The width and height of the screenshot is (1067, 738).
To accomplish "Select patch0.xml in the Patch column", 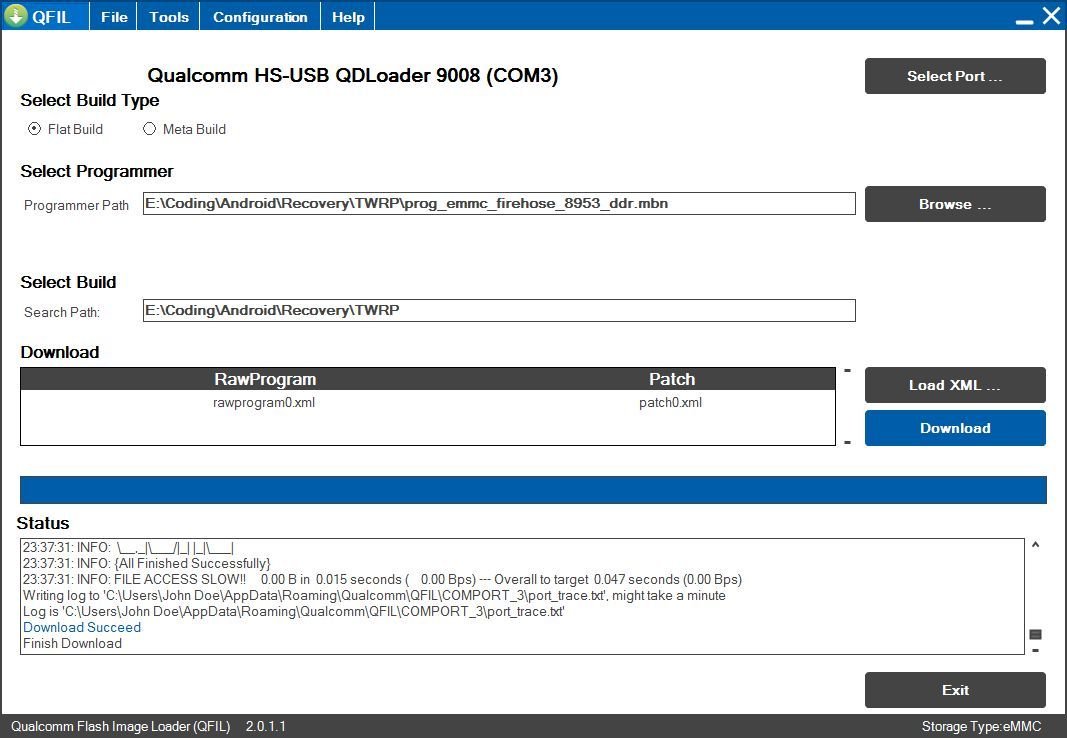I will (670, 402).
